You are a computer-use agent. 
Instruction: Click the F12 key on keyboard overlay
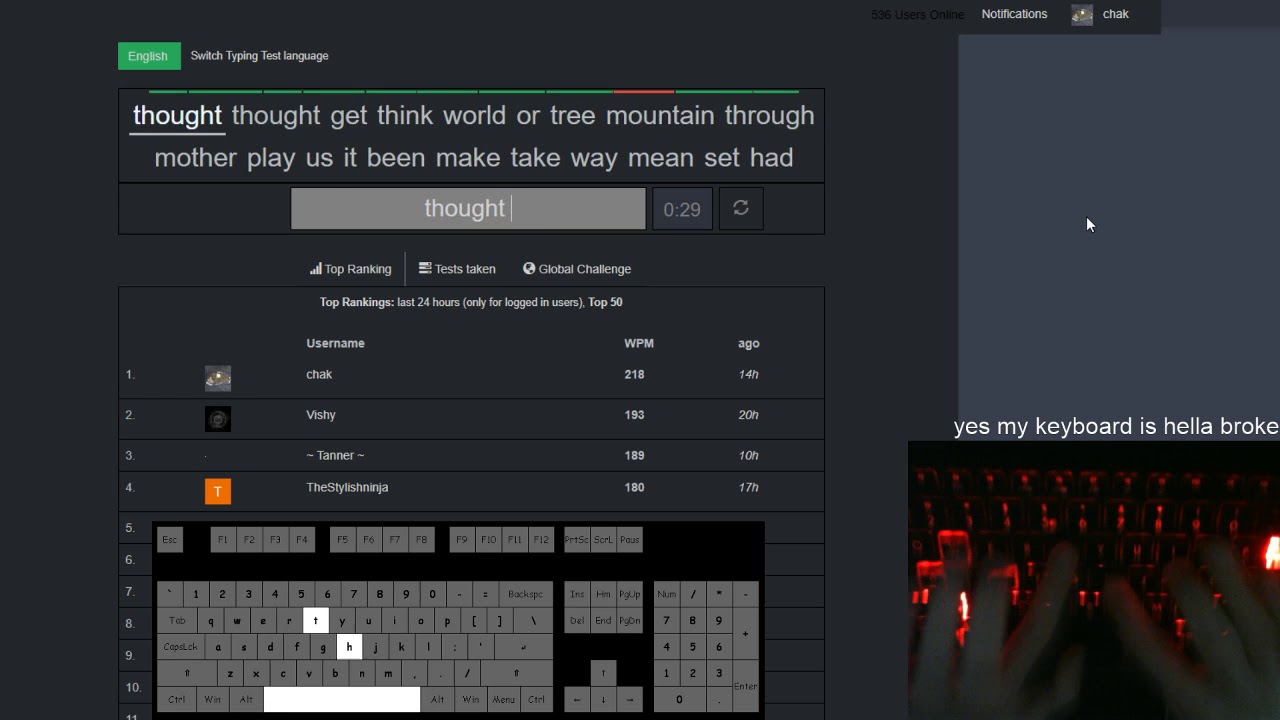(541, 540)
